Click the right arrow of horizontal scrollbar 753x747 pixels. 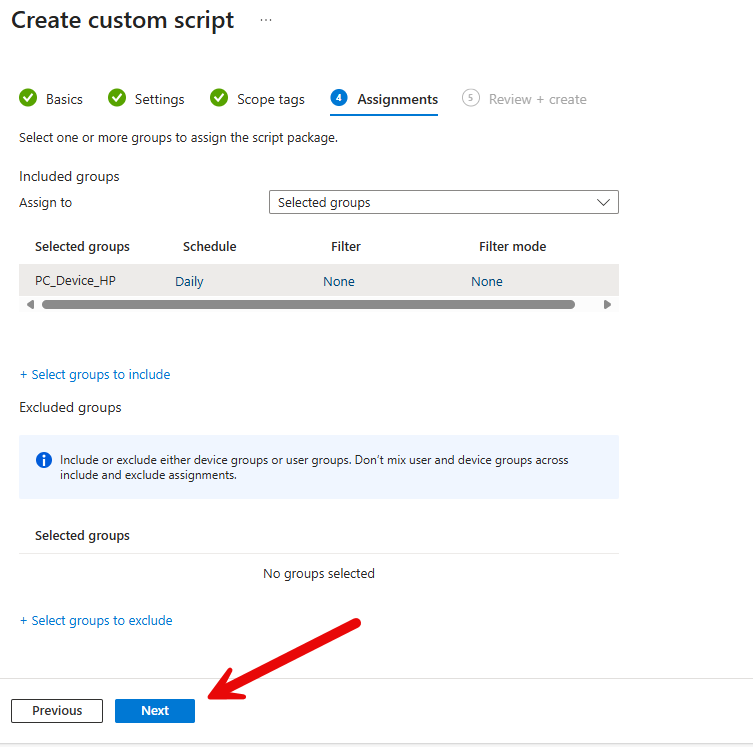tap(607, 304)
